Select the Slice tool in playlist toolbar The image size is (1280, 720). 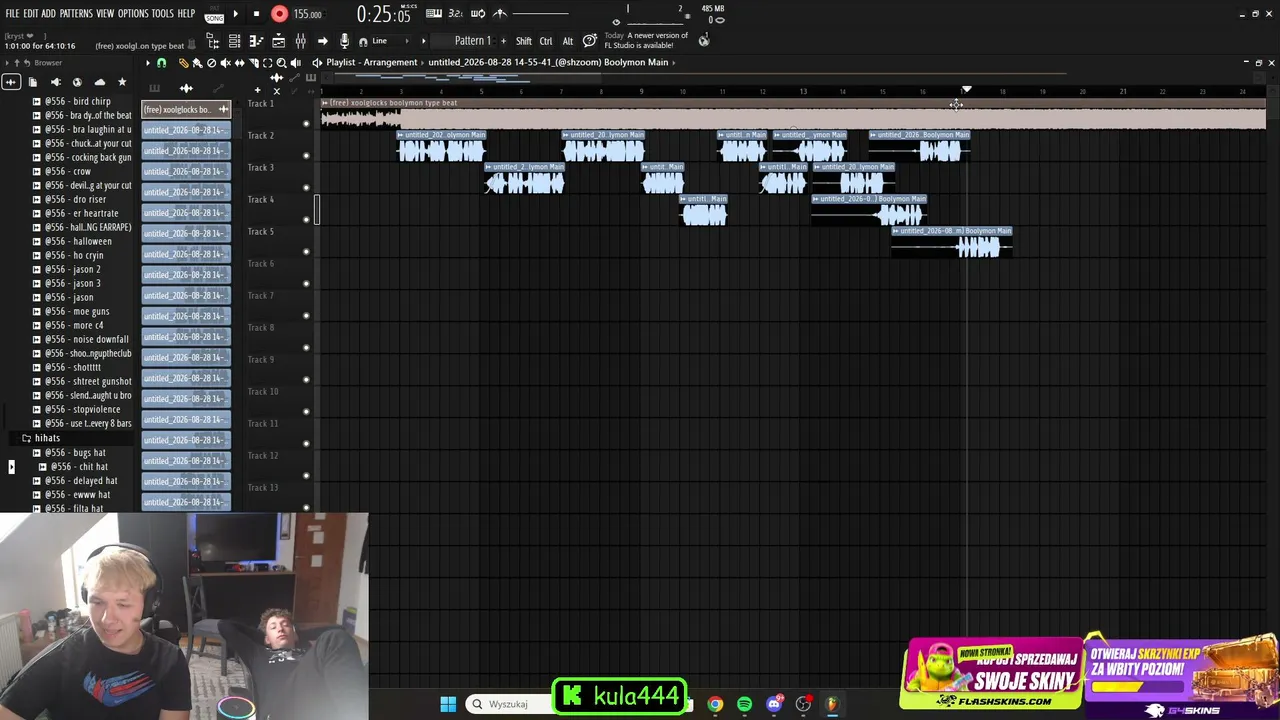coord(254,63)
